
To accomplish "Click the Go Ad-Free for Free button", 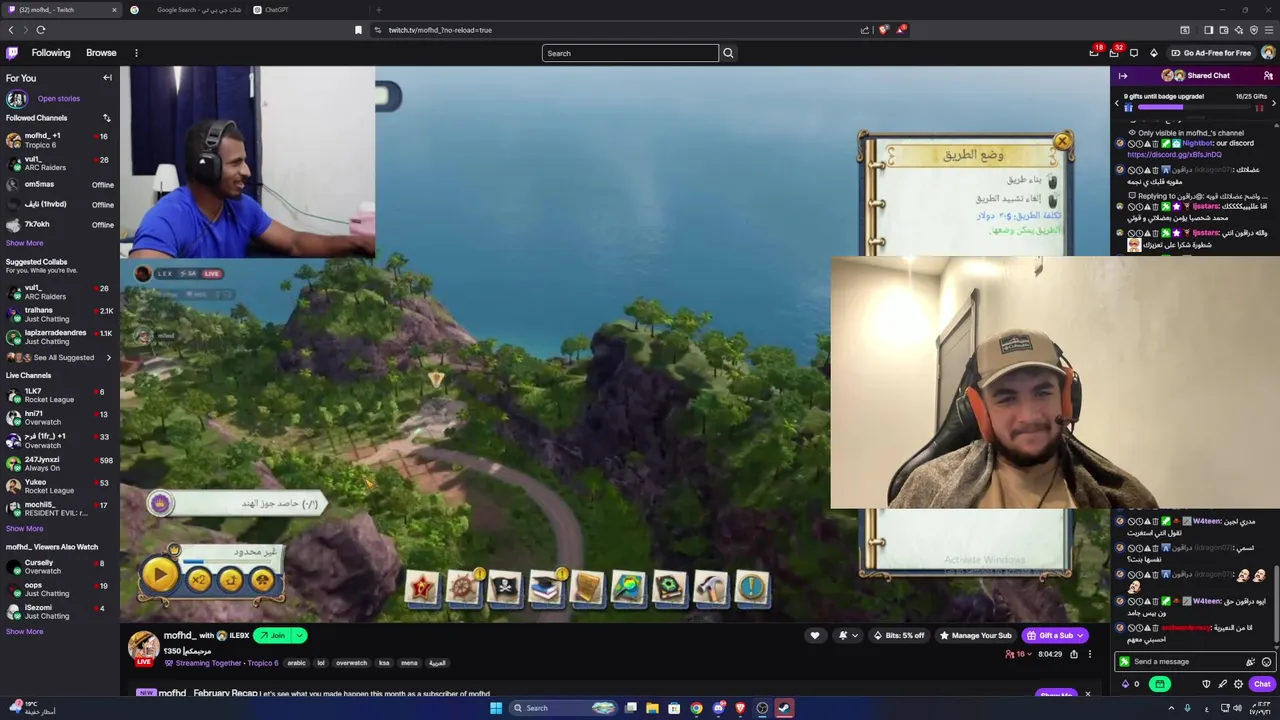I will (x=1210, y=53).
